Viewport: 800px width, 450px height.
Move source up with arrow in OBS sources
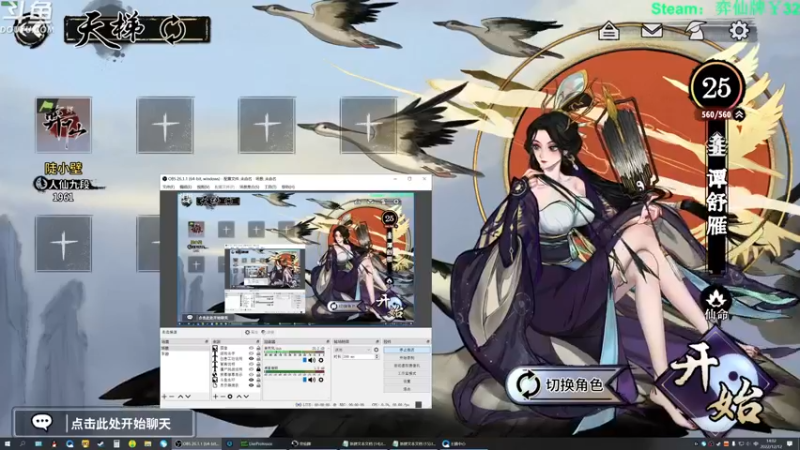tap(239, 396)
